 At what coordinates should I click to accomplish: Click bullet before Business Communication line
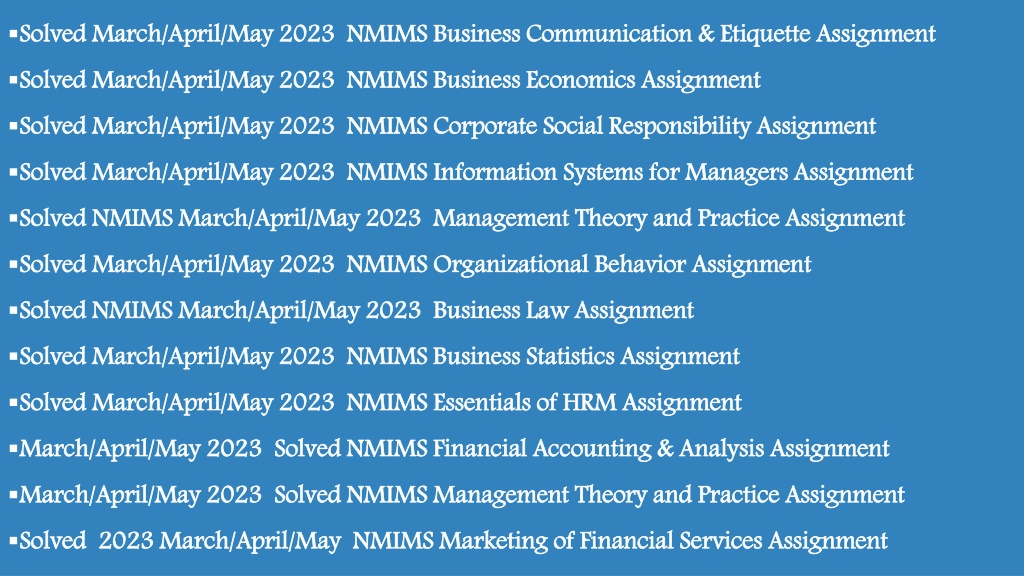coord(13,32)
